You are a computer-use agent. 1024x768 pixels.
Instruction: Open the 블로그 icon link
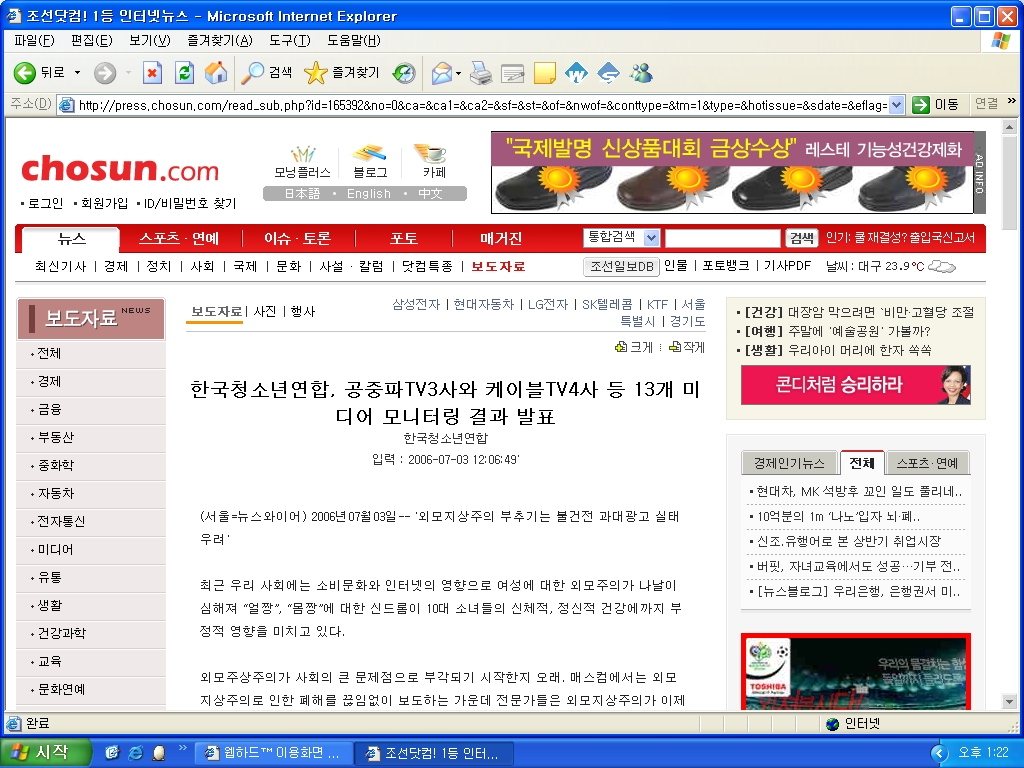[x=370, y=161]
